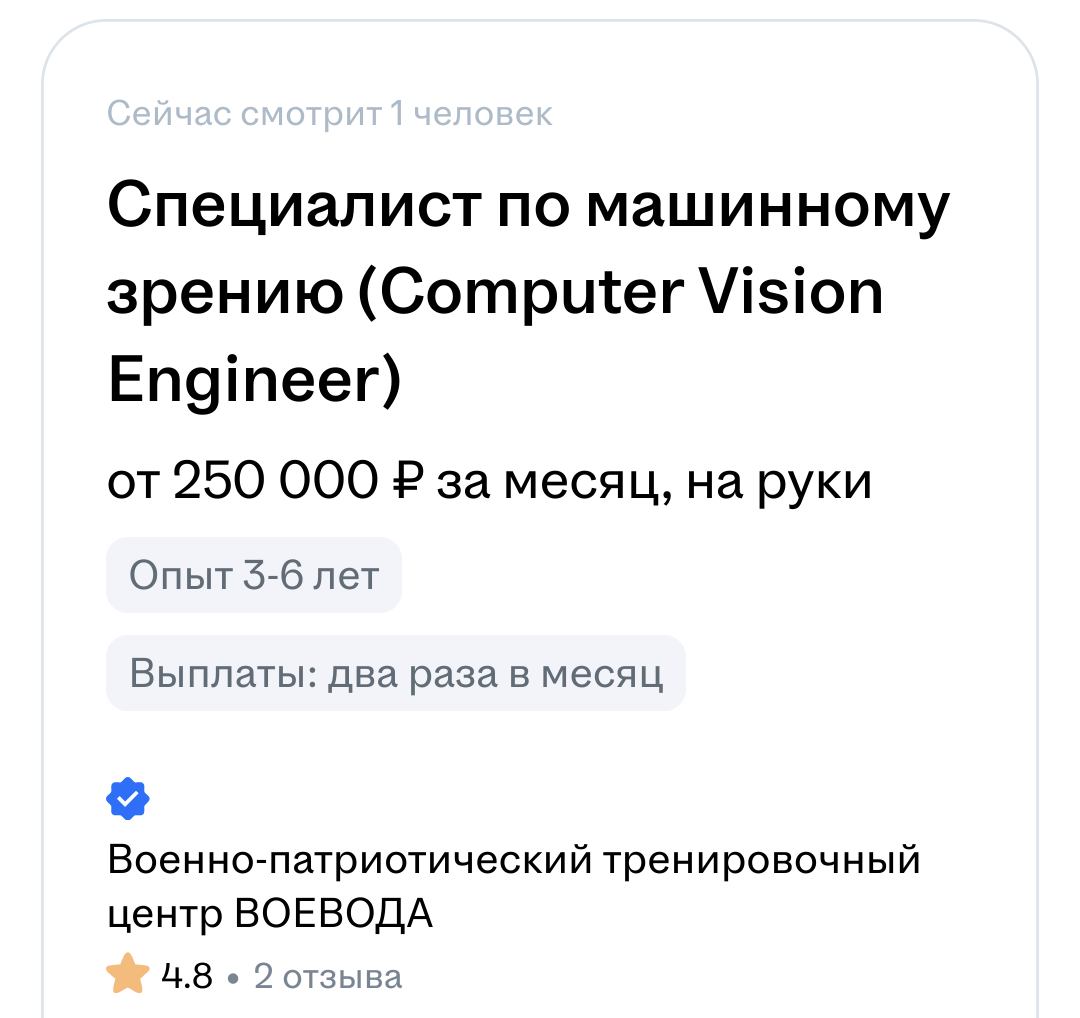Click the "Сейчас смотрит 1 человек" label
The width and height of the screenshot is (1080, 1018).
click(329, 113)
